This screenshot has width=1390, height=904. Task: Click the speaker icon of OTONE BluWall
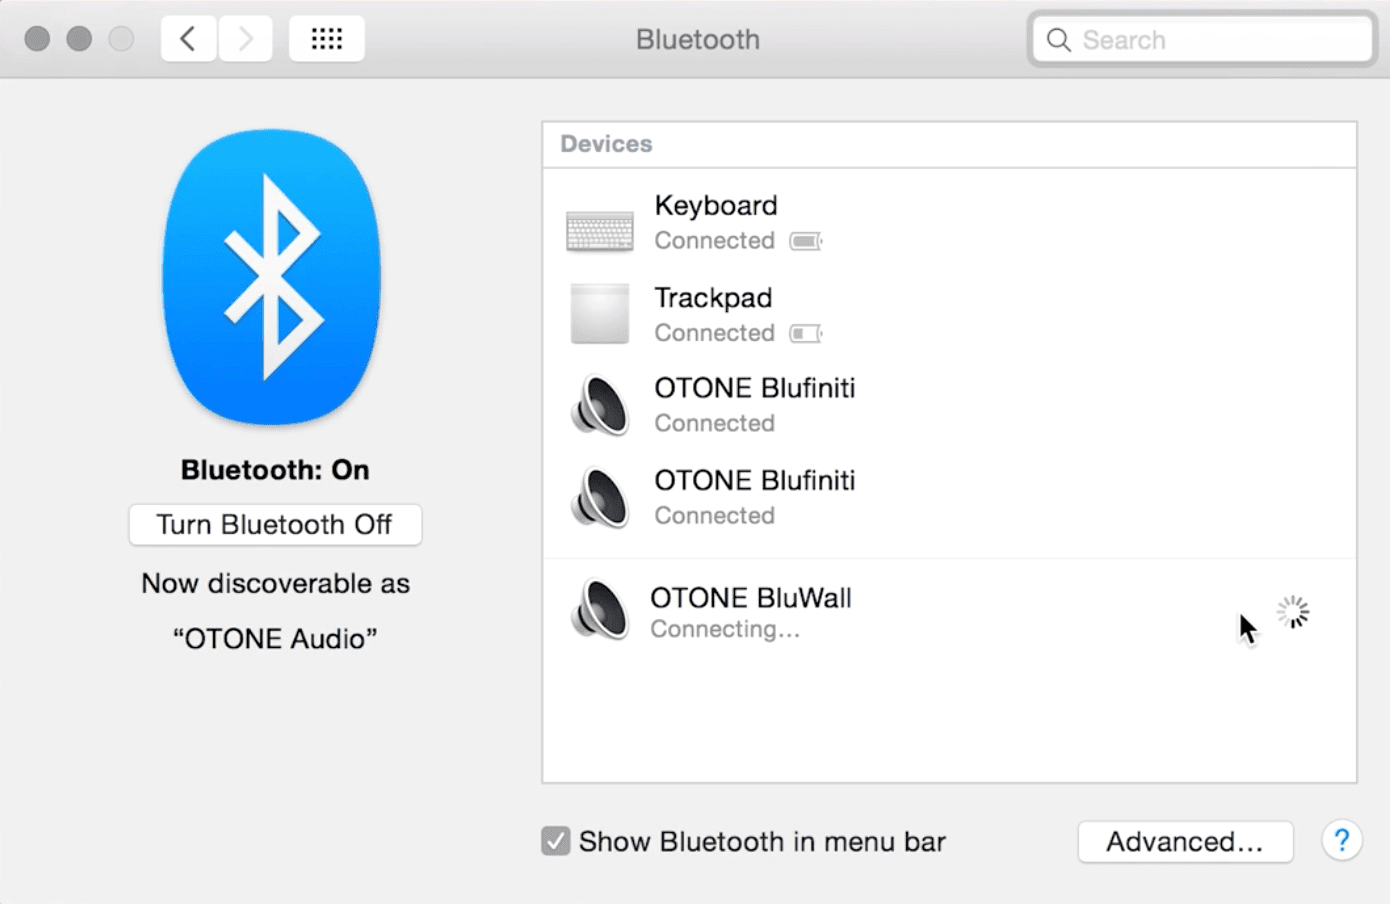(x=600, y=609)
